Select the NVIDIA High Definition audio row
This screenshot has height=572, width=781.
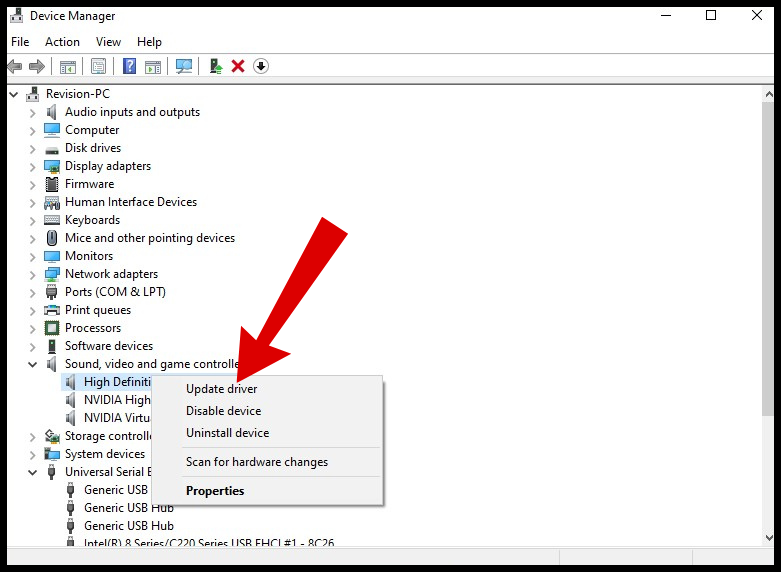(x=117, y=400)
